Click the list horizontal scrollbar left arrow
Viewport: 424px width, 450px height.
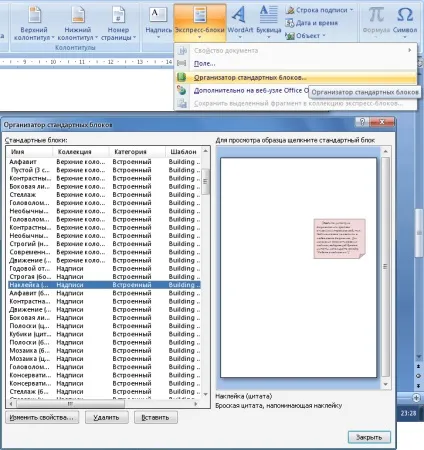click(x=11, y=404)
